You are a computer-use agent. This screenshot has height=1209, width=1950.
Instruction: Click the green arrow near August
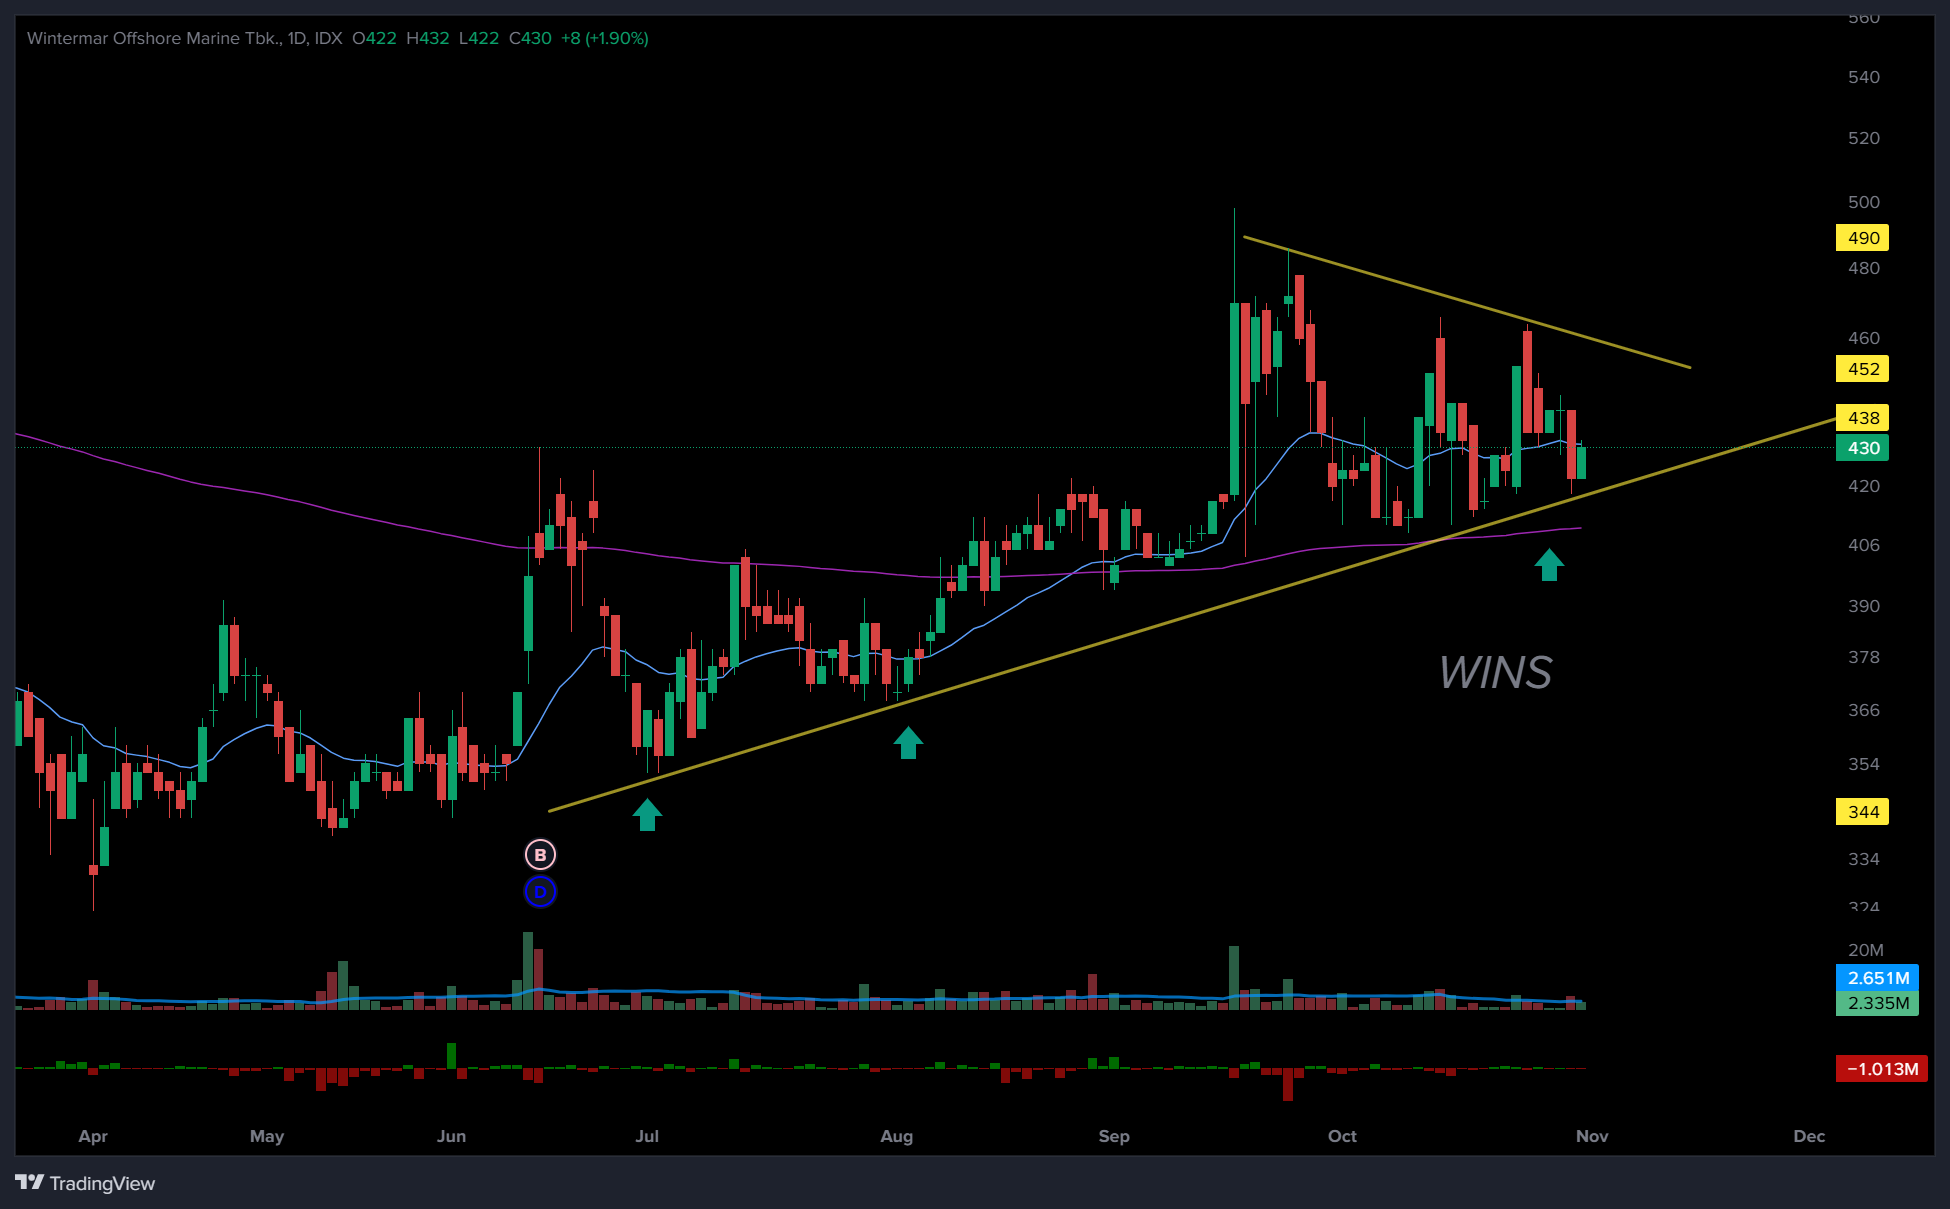tap(908, 743)
